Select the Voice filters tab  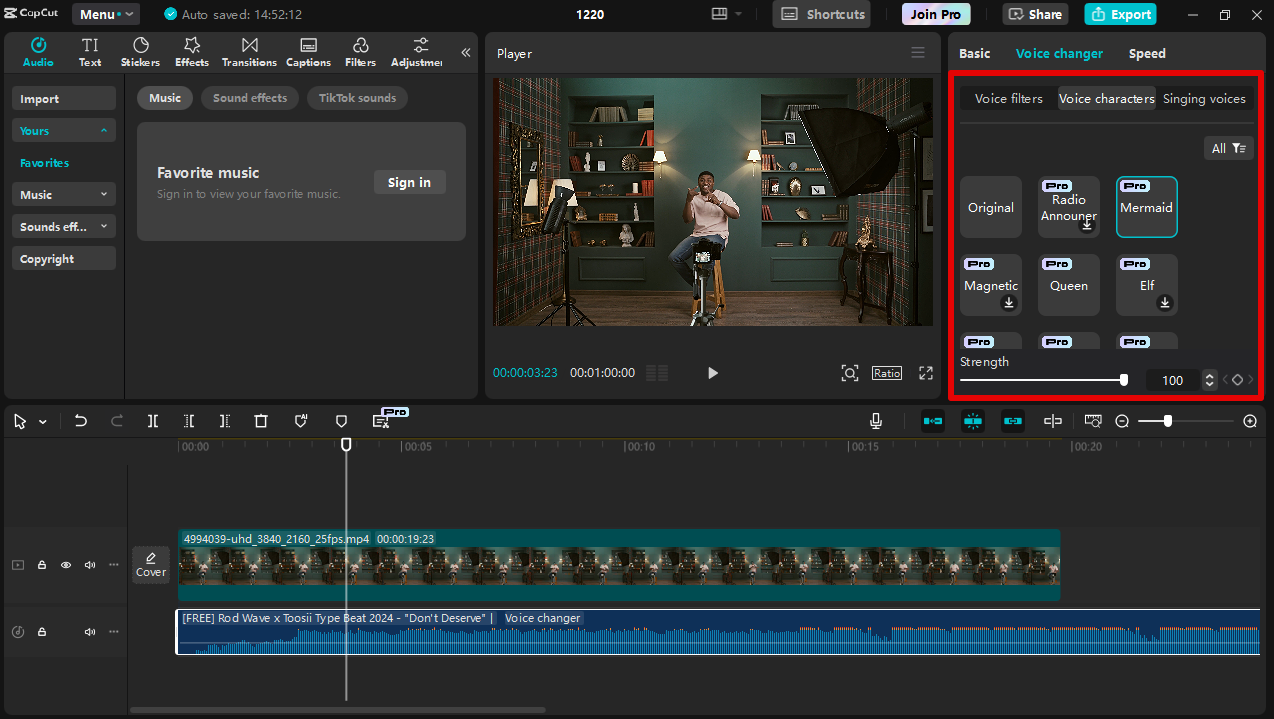coord(1008,99)
